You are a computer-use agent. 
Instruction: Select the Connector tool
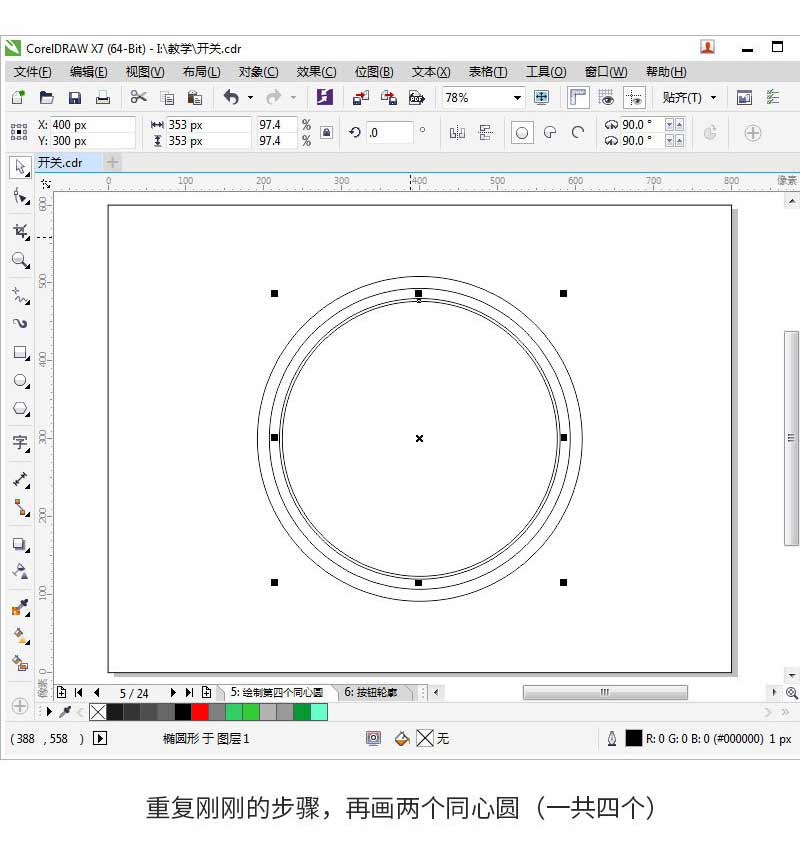21,508
